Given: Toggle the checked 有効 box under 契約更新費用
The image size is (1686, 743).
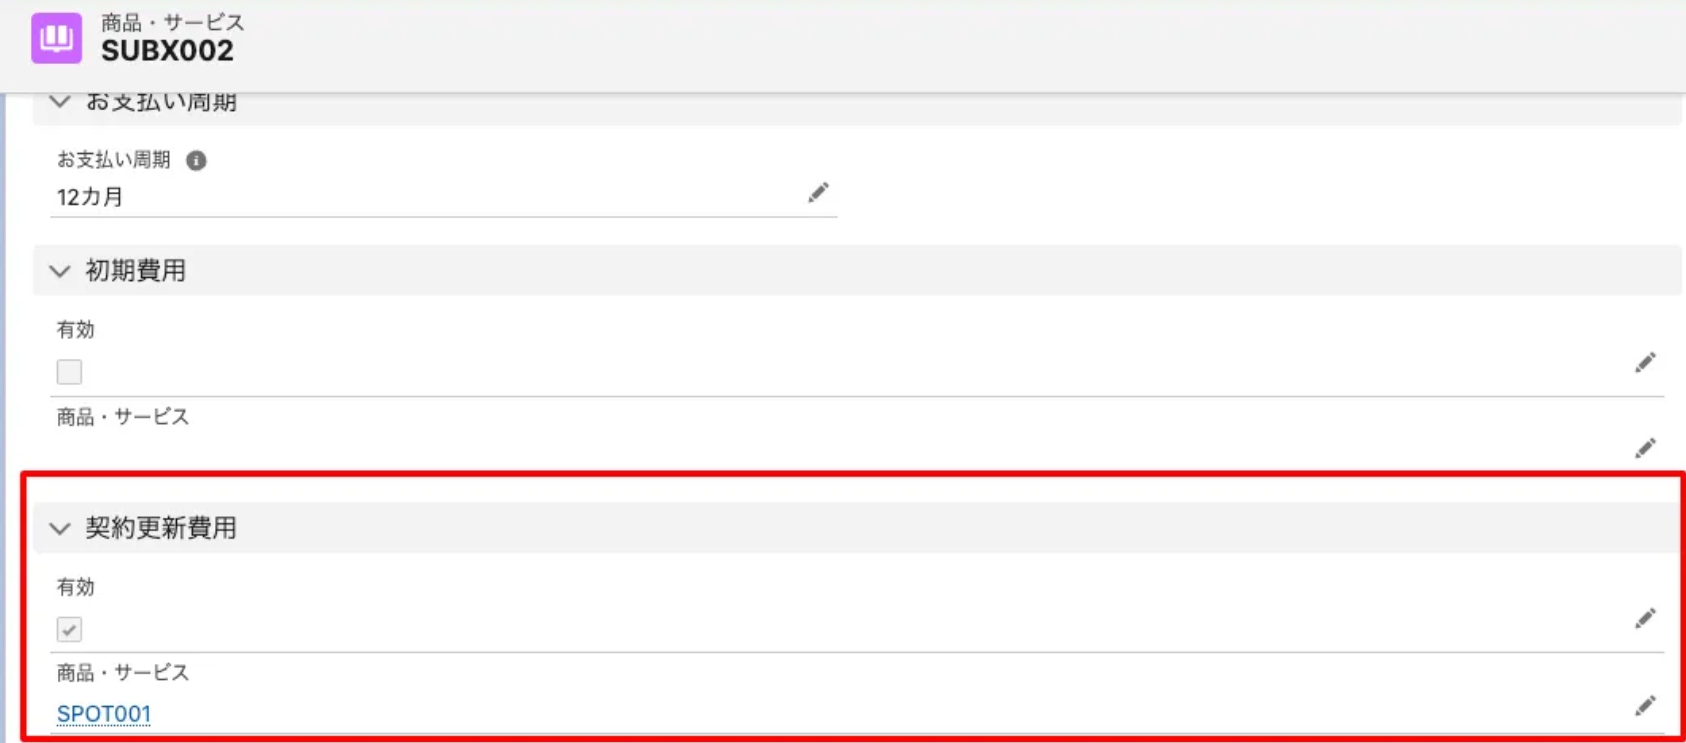Looking at the screenshot, I should pos(69,629).
